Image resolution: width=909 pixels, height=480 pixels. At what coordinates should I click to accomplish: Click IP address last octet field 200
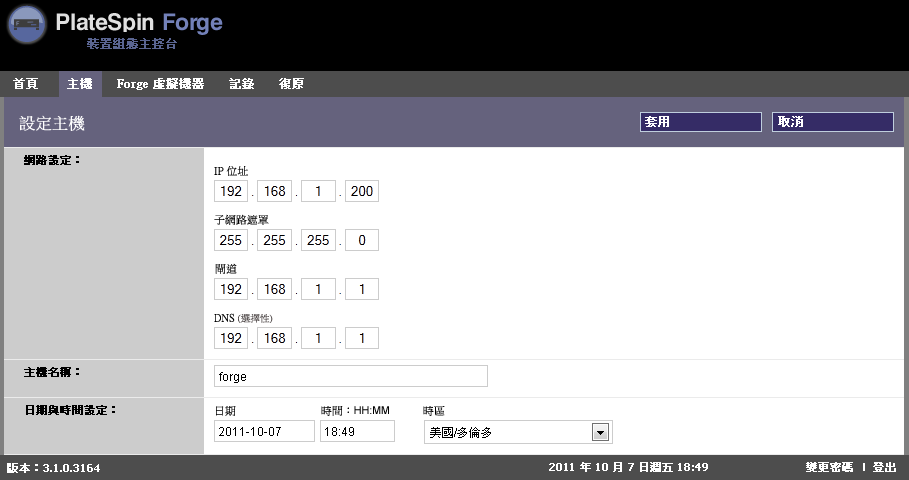(362, 191)
